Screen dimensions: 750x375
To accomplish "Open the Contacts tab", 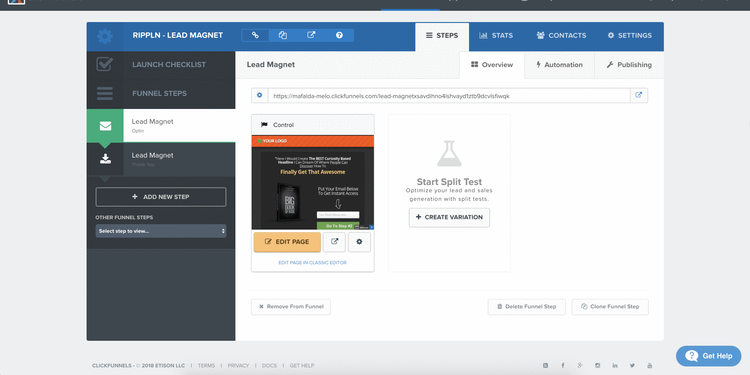I will coord(561,36).
